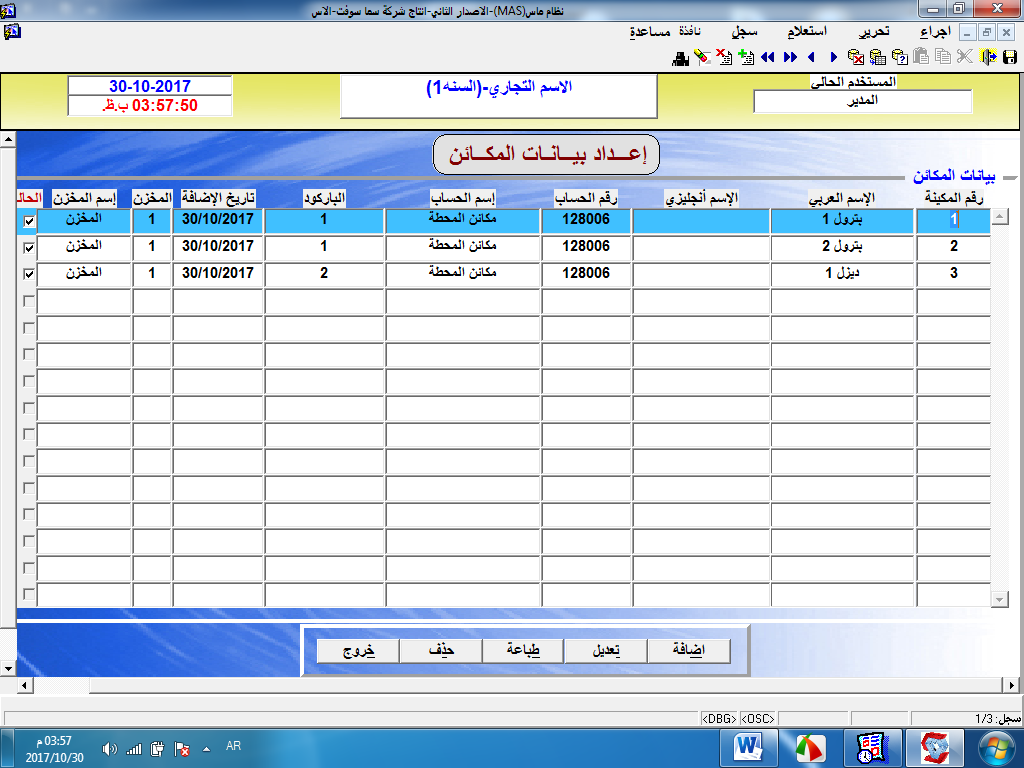The image size is (1024, 768).
Task: Uncheck the status checkbox for بترول 1 row
Action: (28, 220)
